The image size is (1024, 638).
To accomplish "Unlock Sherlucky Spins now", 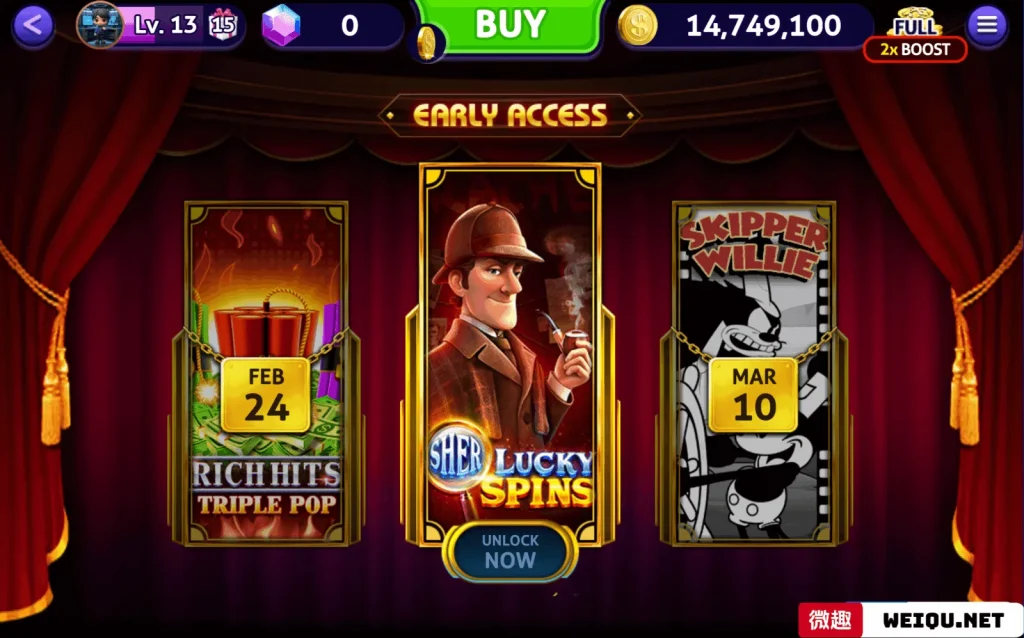I will [x=510, y=550].
